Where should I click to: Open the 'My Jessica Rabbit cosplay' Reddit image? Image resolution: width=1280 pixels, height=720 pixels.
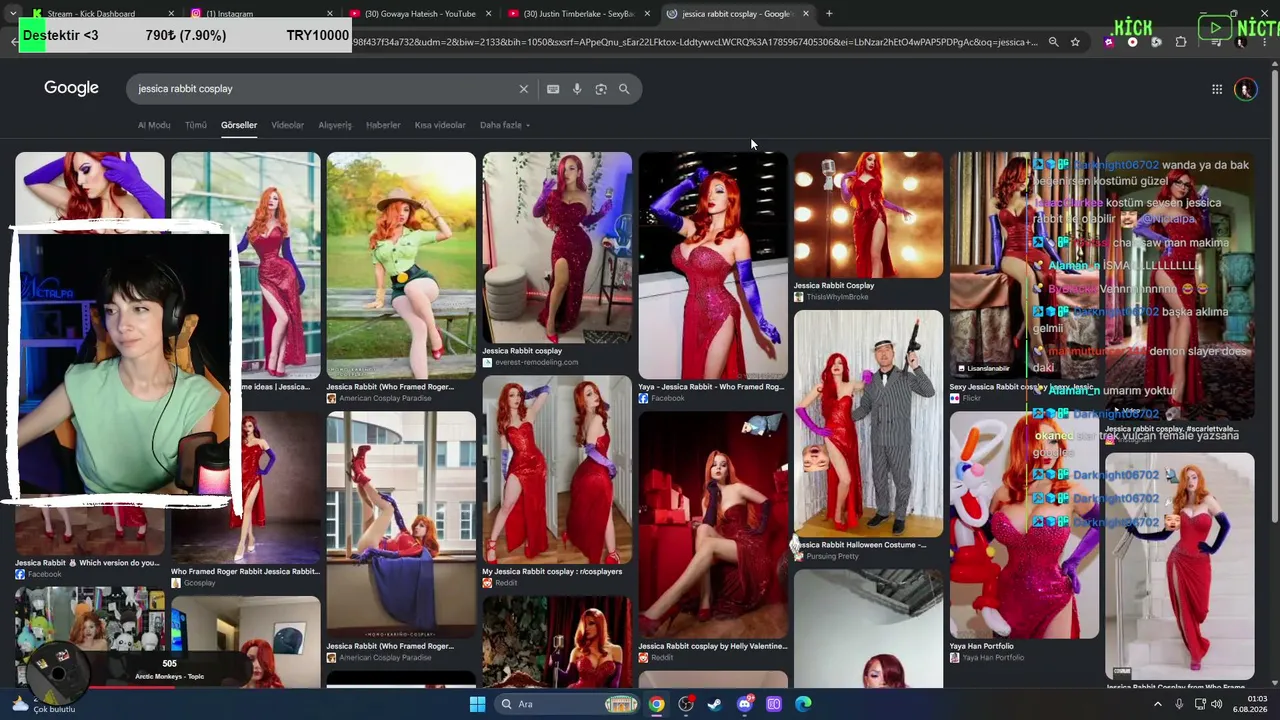click(x=557, y=469)
